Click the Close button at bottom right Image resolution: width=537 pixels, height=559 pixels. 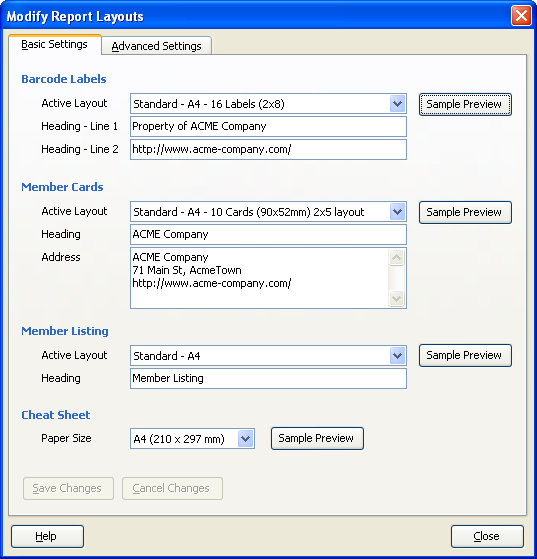click(487, 536)
